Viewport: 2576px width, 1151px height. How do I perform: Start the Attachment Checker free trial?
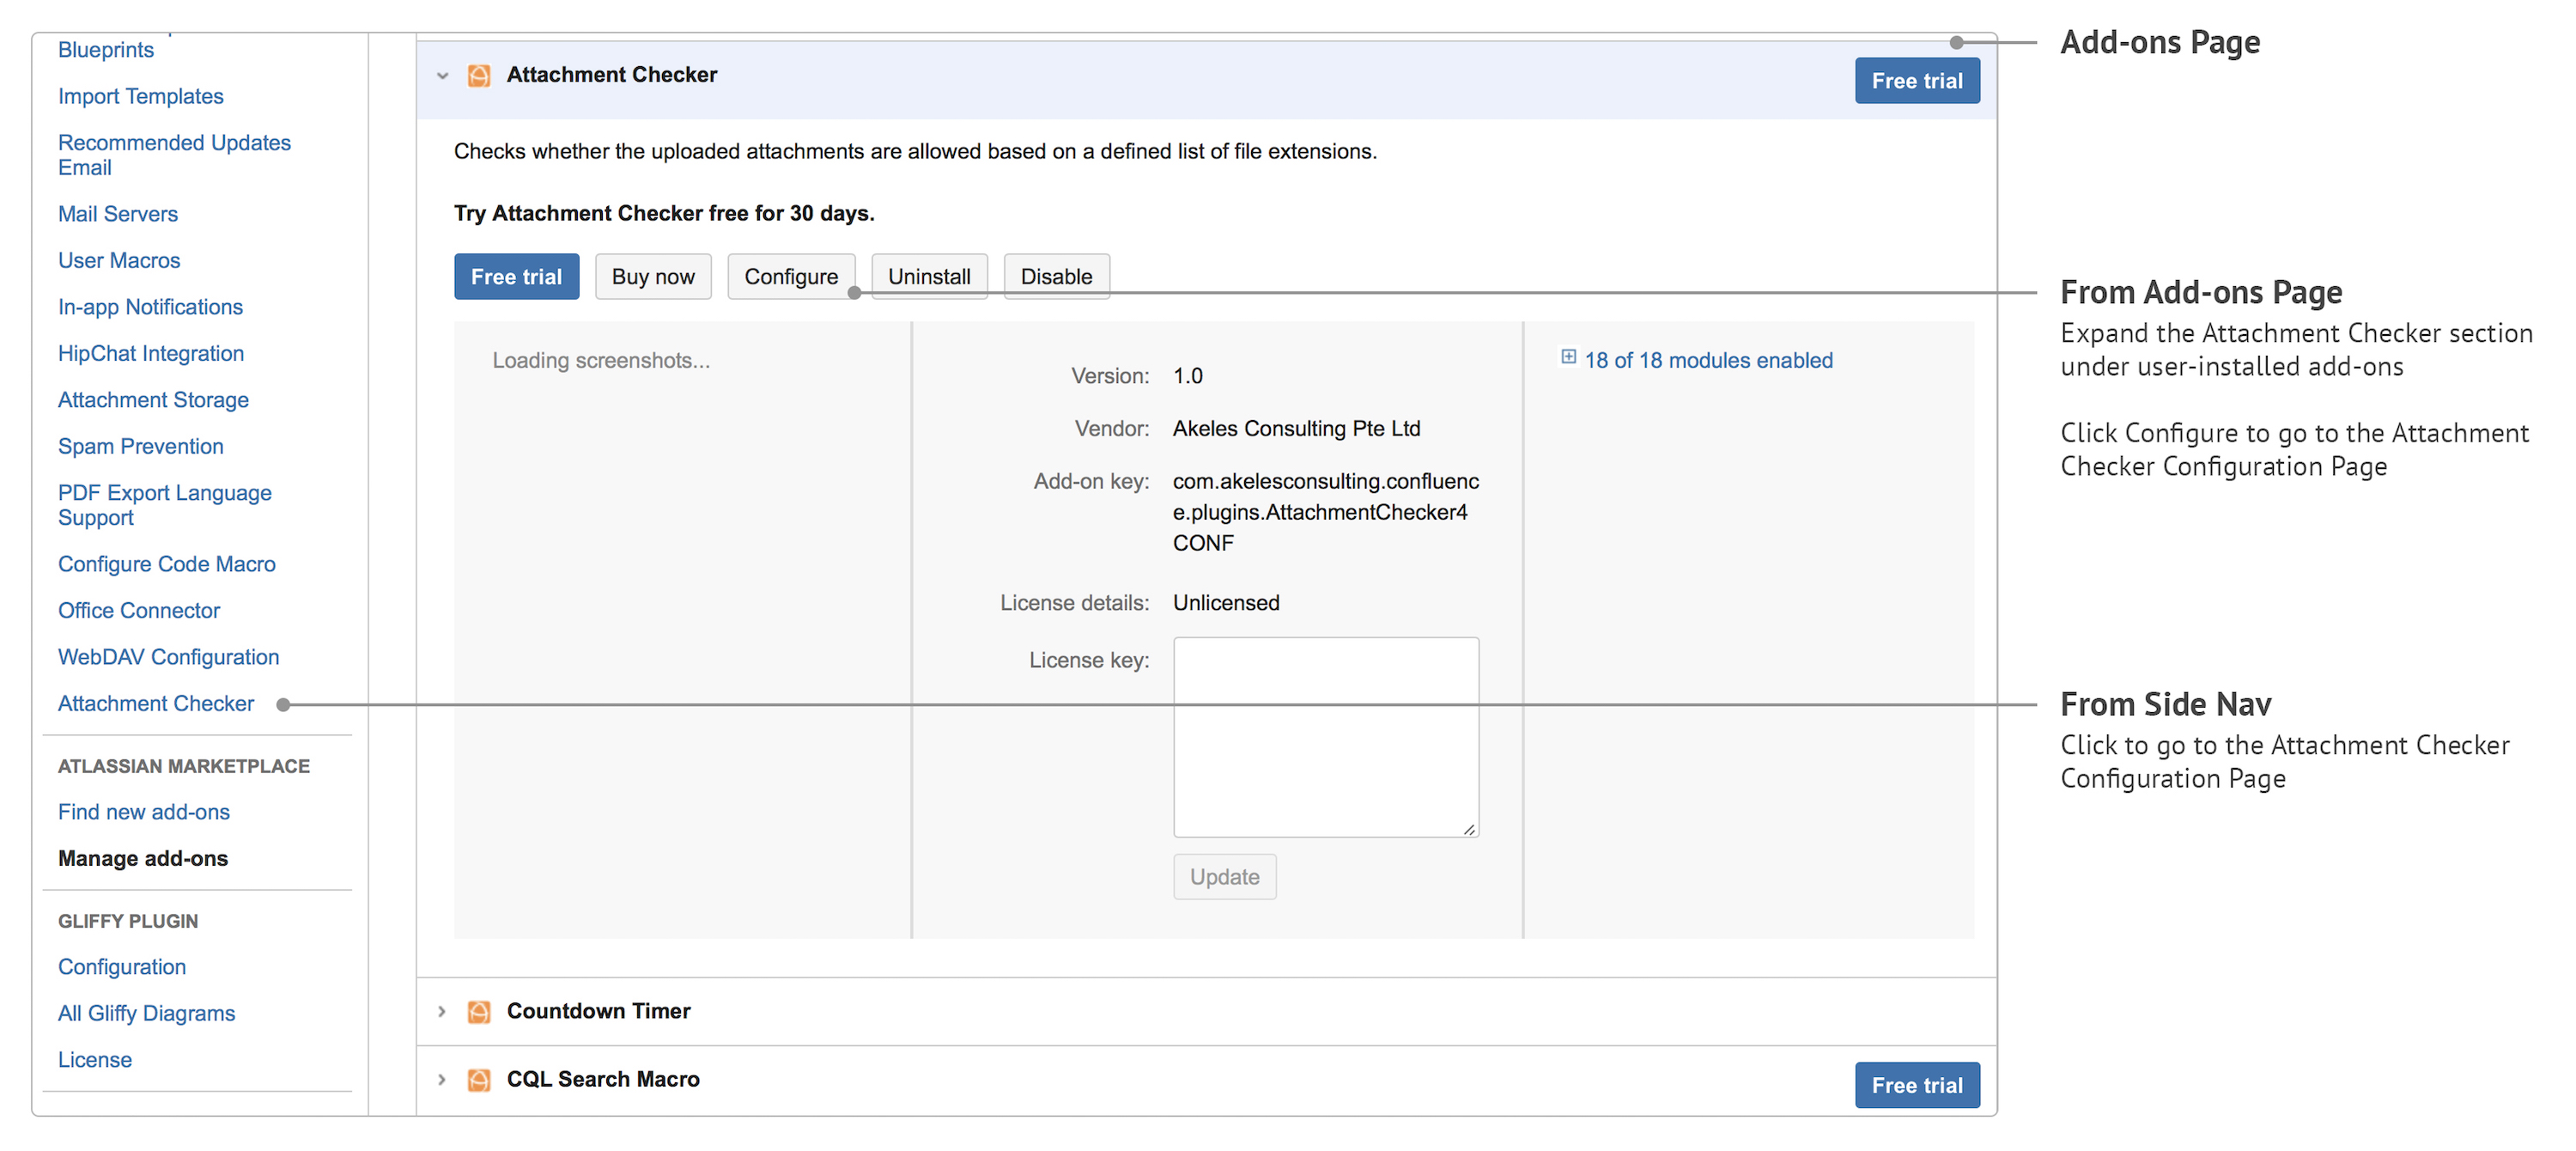tap(516, 276)
